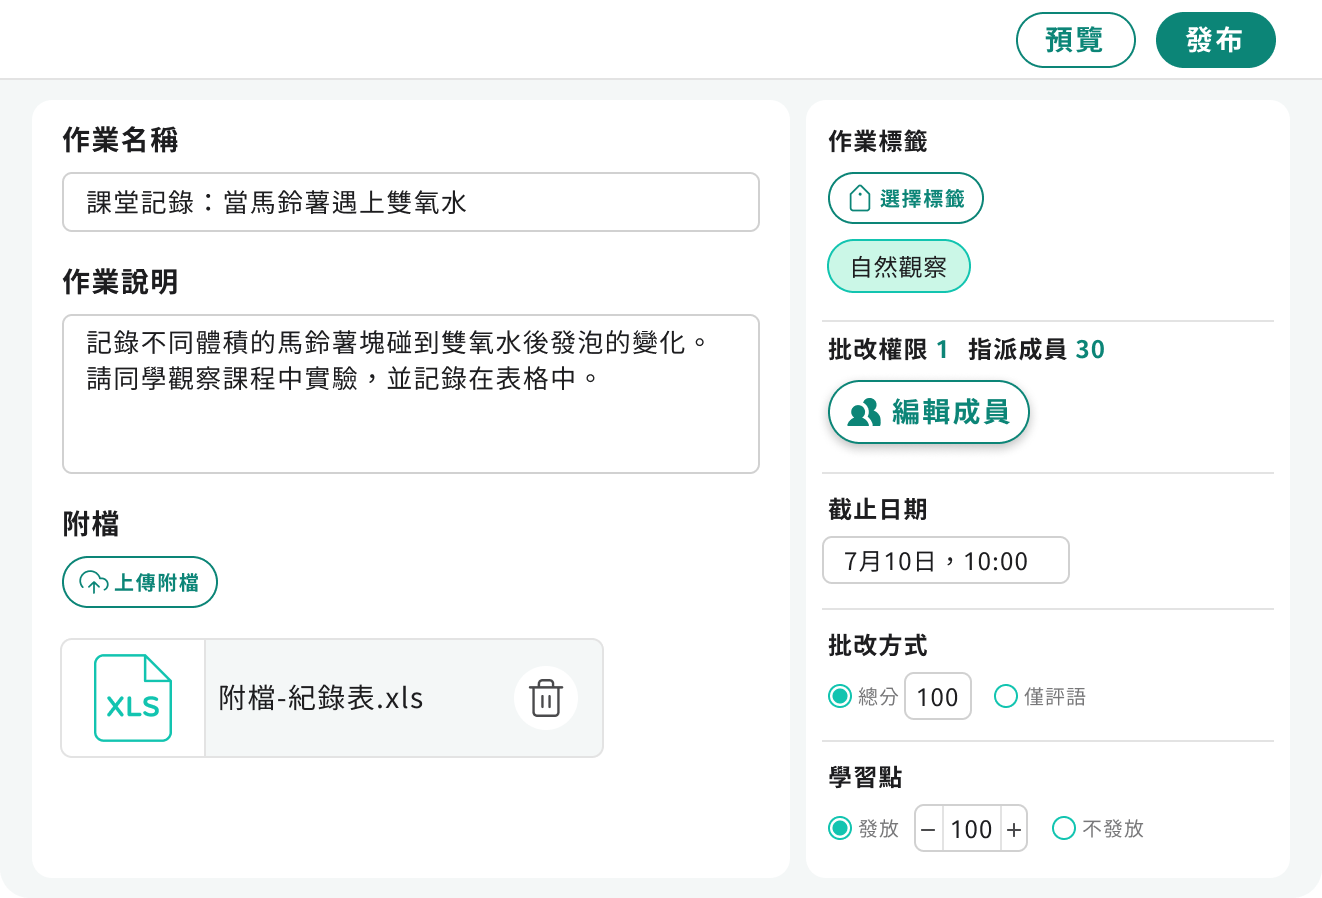Click the 作業說明 description text area
Screen dimensions: 1322x898
[411, 394]
